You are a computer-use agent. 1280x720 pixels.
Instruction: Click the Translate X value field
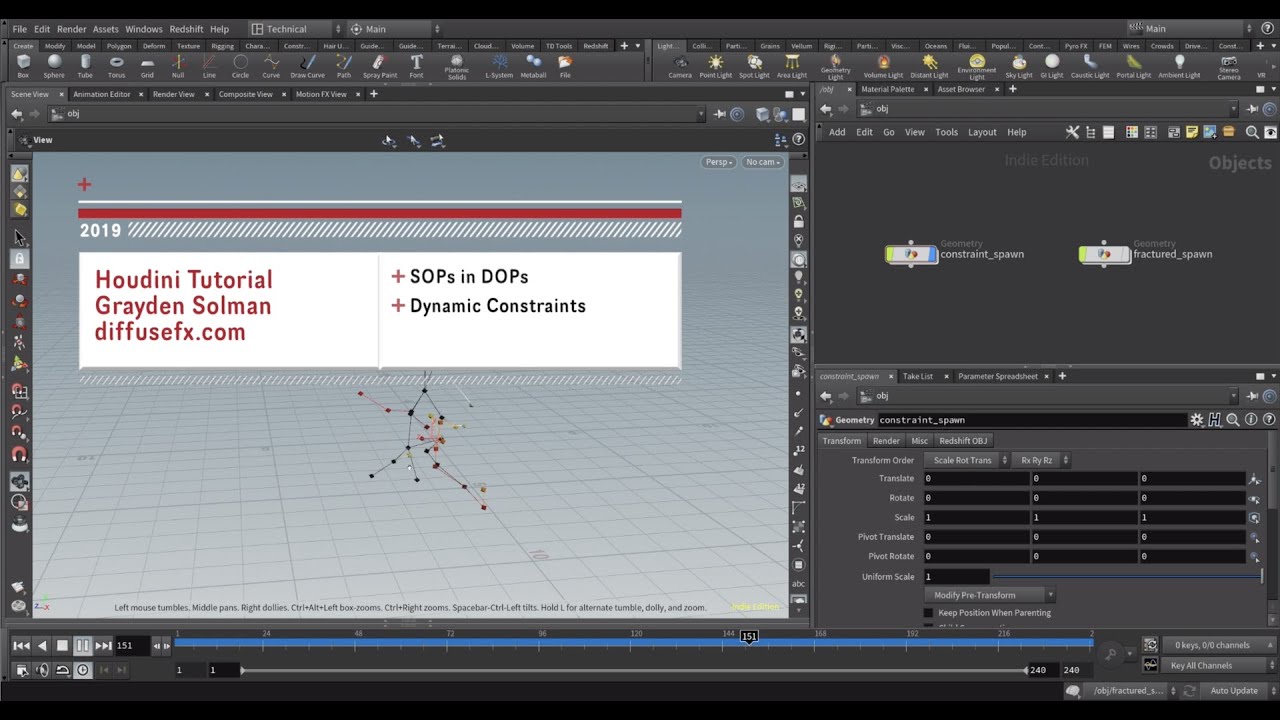(x=976, y=479)
